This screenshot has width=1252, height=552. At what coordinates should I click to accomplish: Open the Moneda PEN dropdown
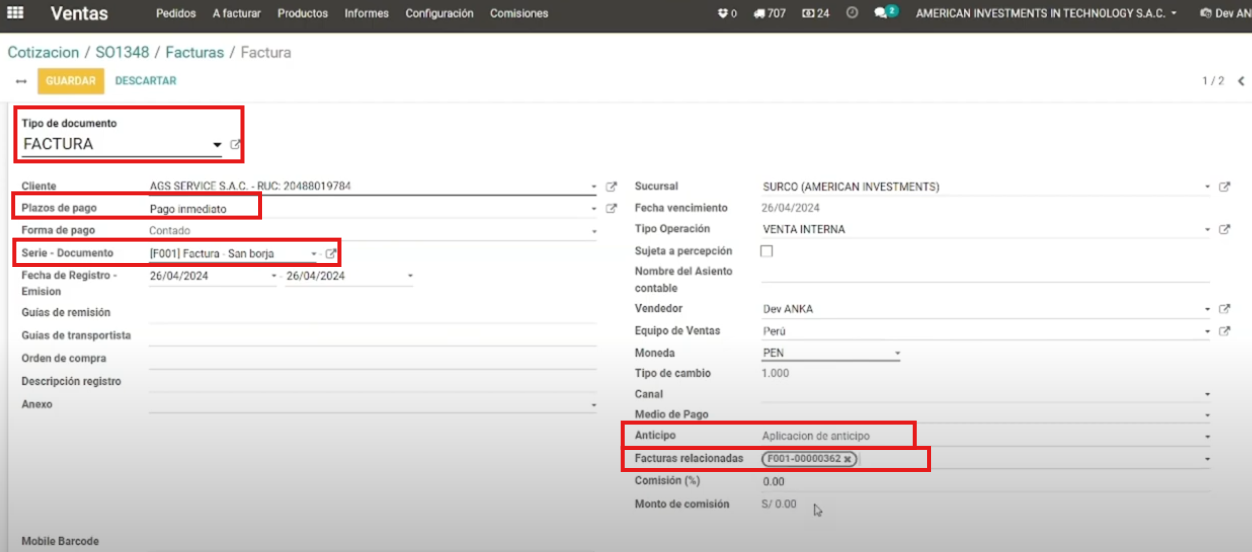[x=897, y=353]
